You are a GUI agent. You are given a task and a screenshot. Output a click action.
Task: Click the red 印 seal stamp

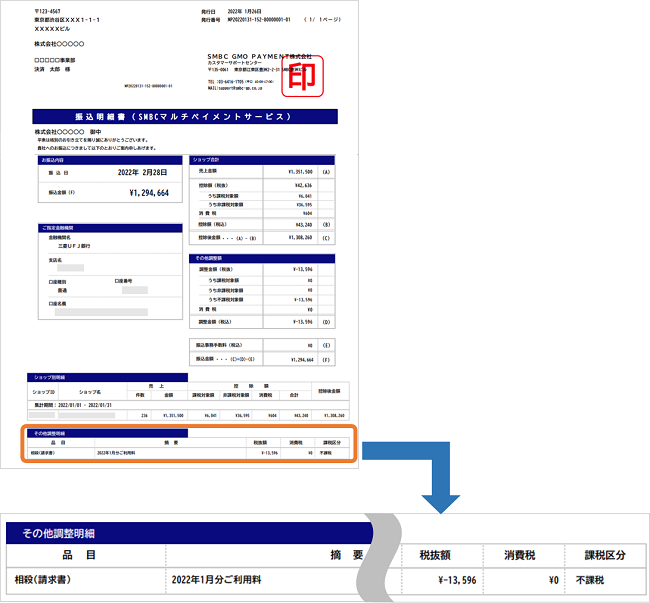pos(303,76)
